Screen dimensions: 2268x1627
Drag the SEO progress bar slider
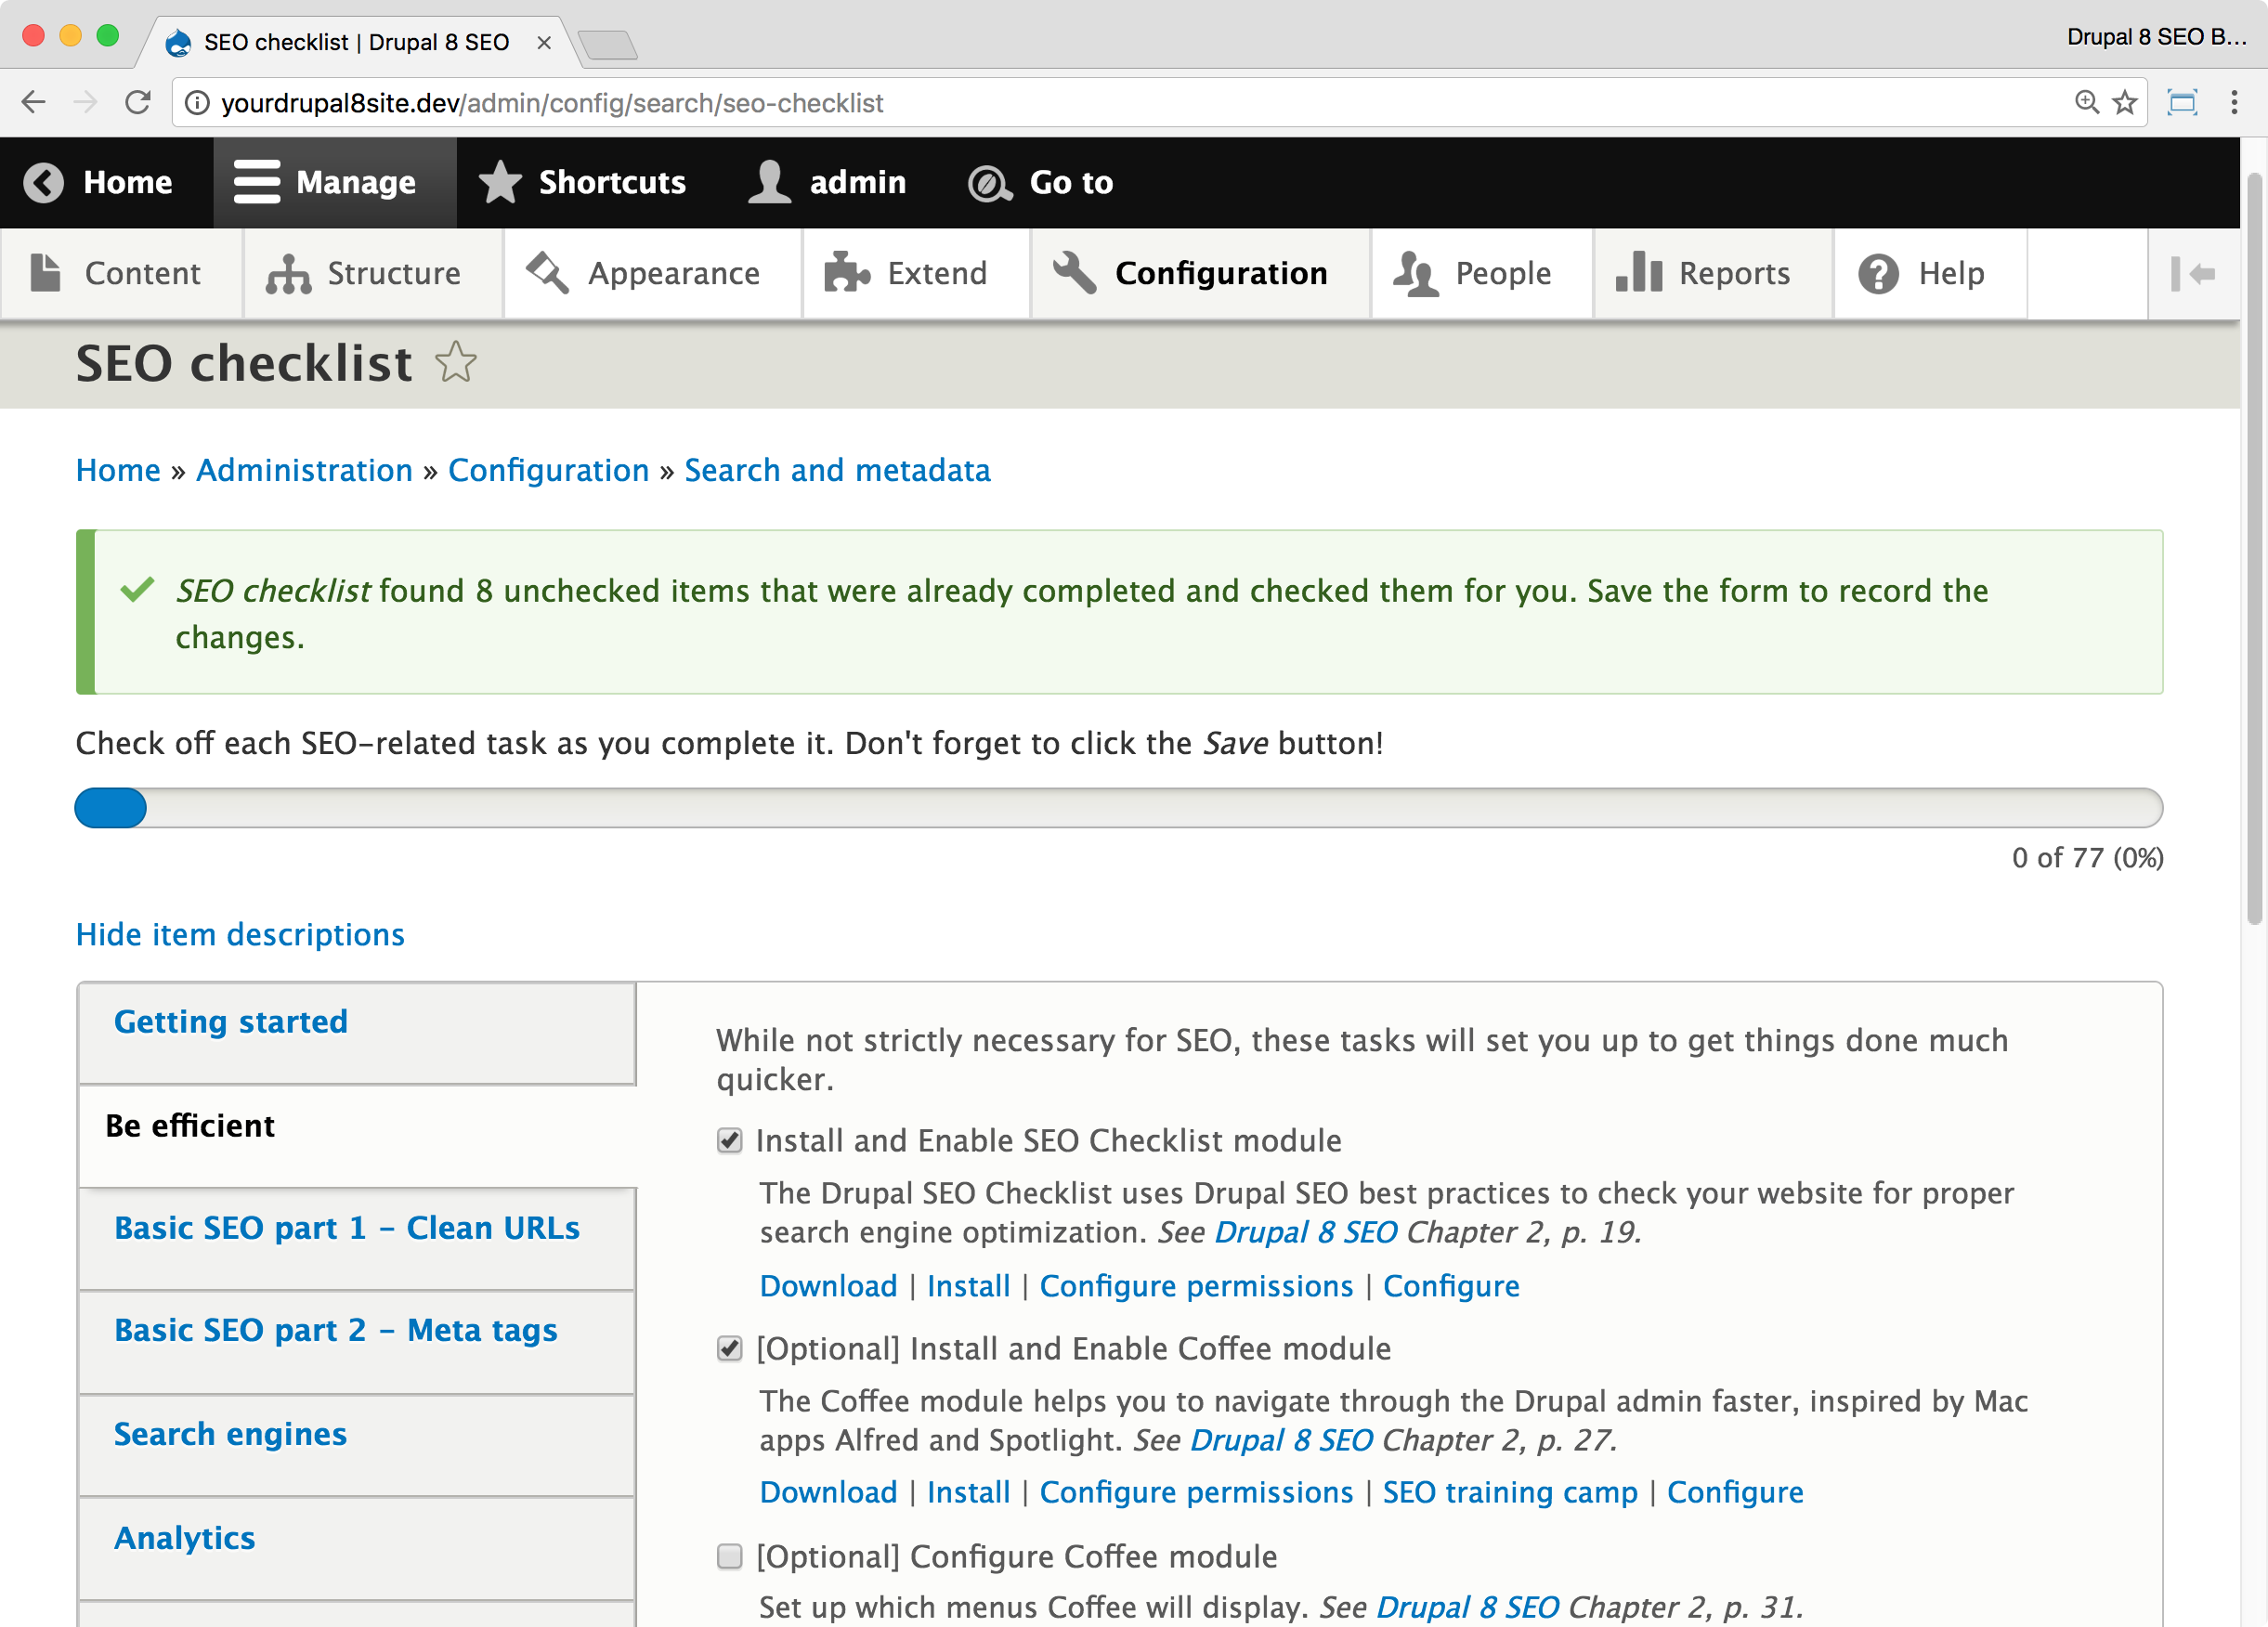point(110,808)
